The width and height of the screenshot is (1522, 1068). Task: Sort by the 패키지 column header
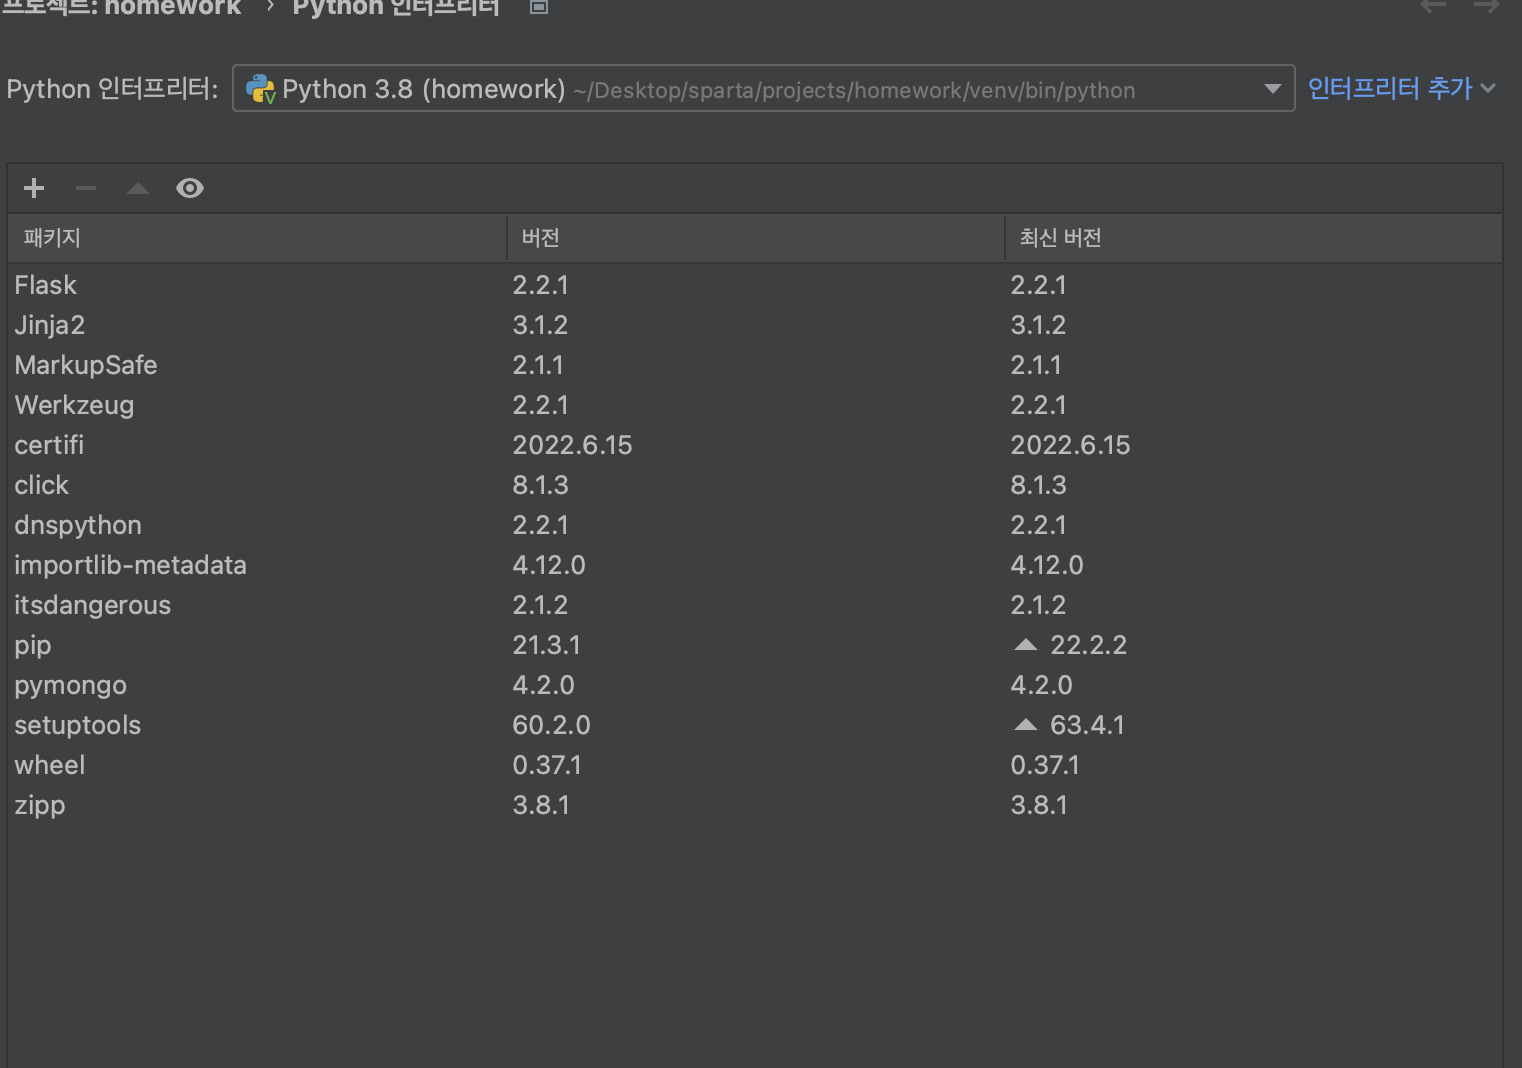pyautogui.click(x=257, y=238)
